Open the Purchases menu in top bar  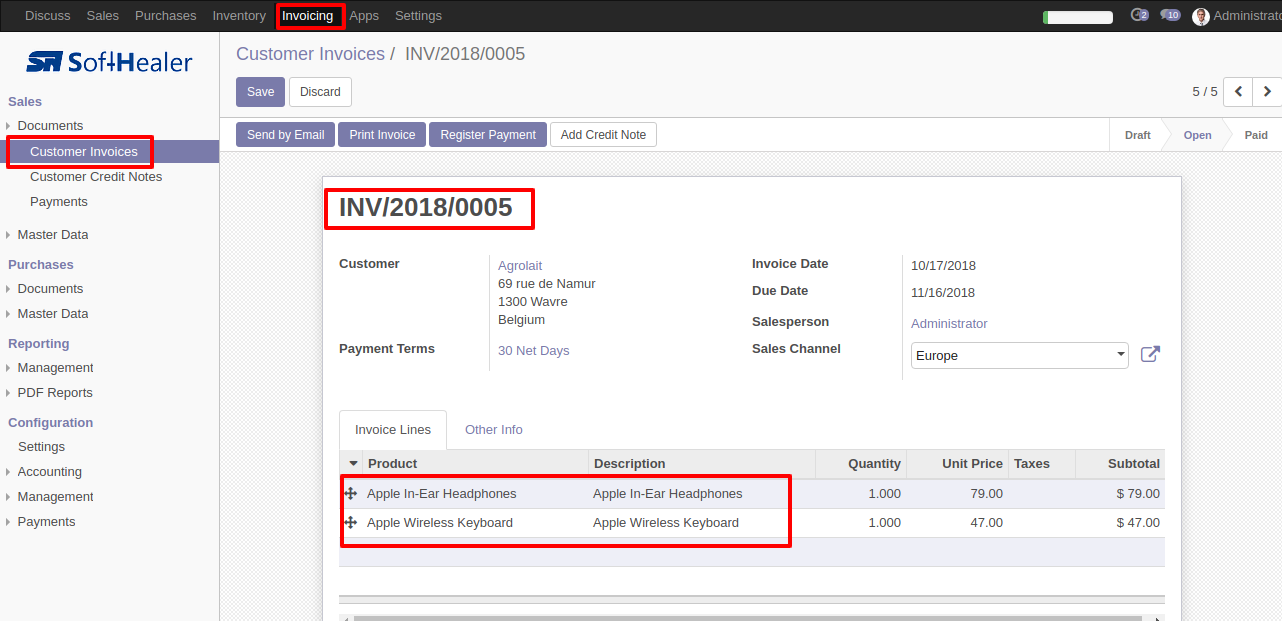[166, 16]
